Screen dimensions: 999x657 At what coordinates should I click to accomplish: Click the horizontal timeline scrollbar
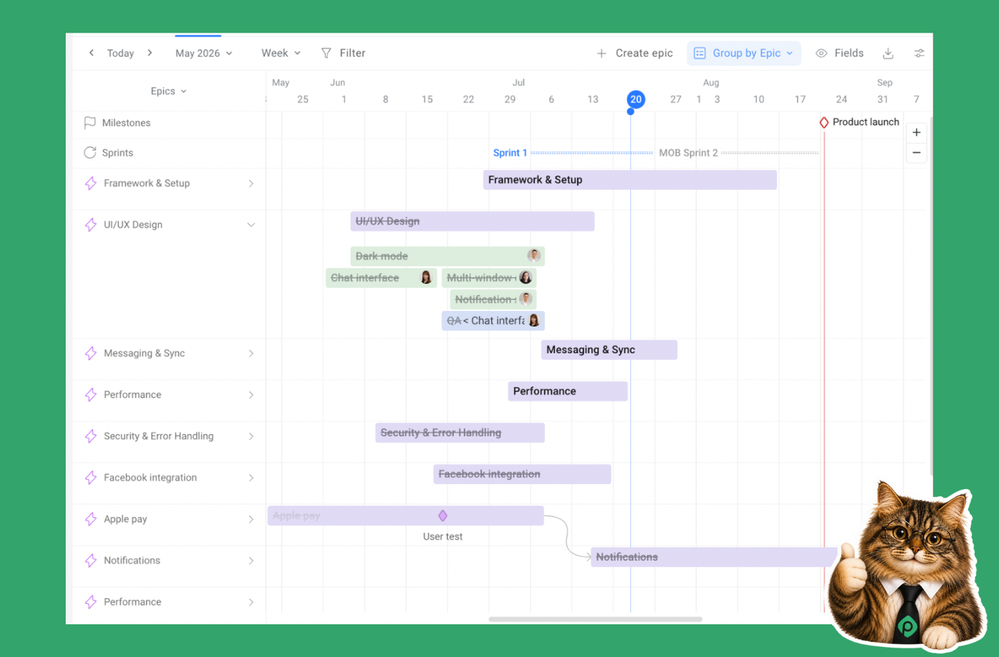click(595, 619)
